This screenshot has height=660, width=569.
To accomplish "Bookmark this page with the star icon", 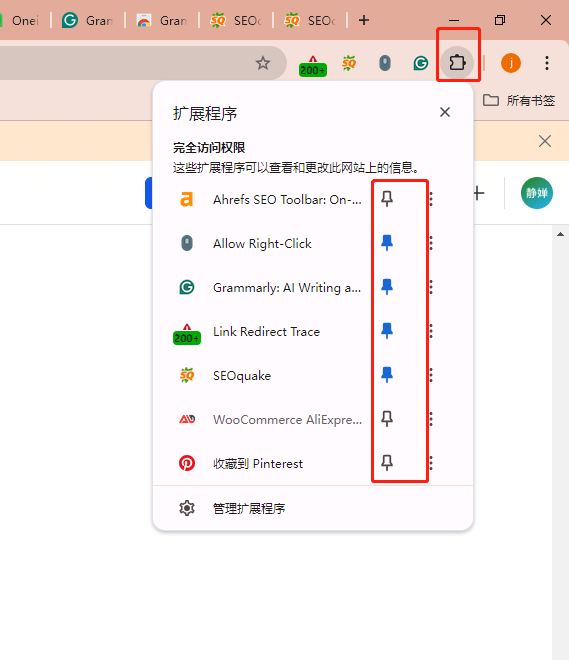I will pyautogui.click(x=263, y=63).
